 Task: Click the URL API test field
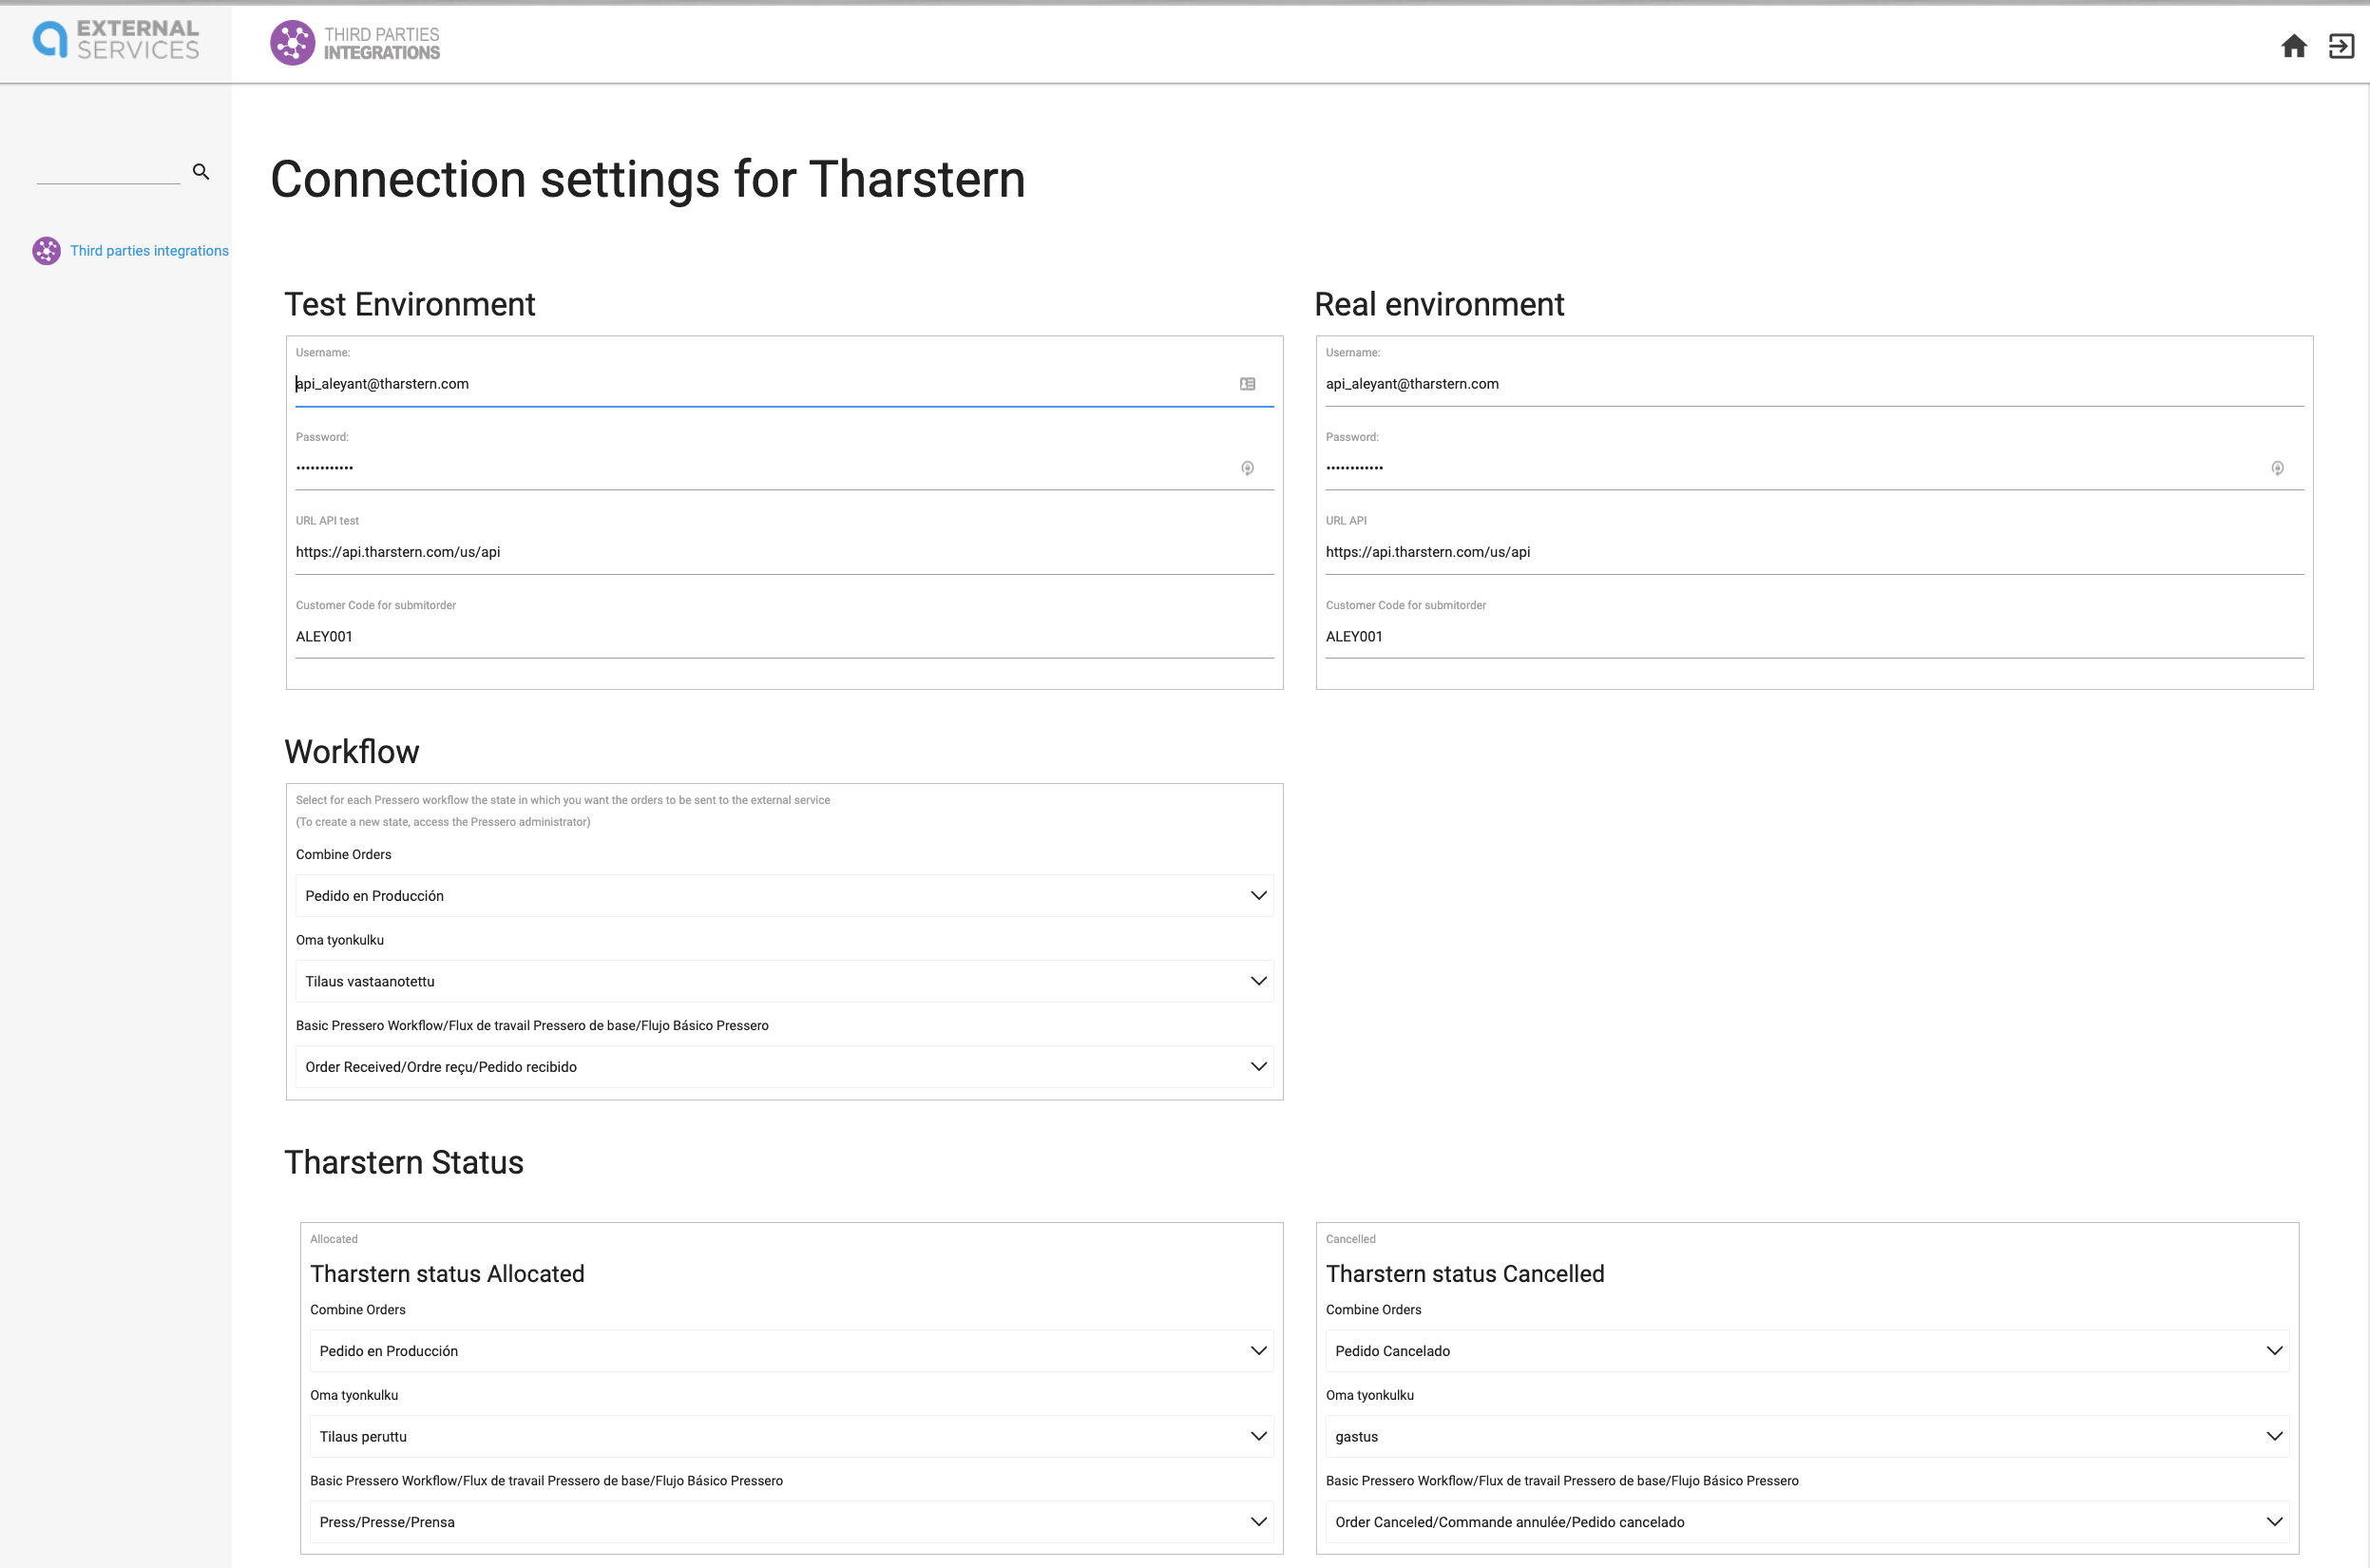point(784,552)
